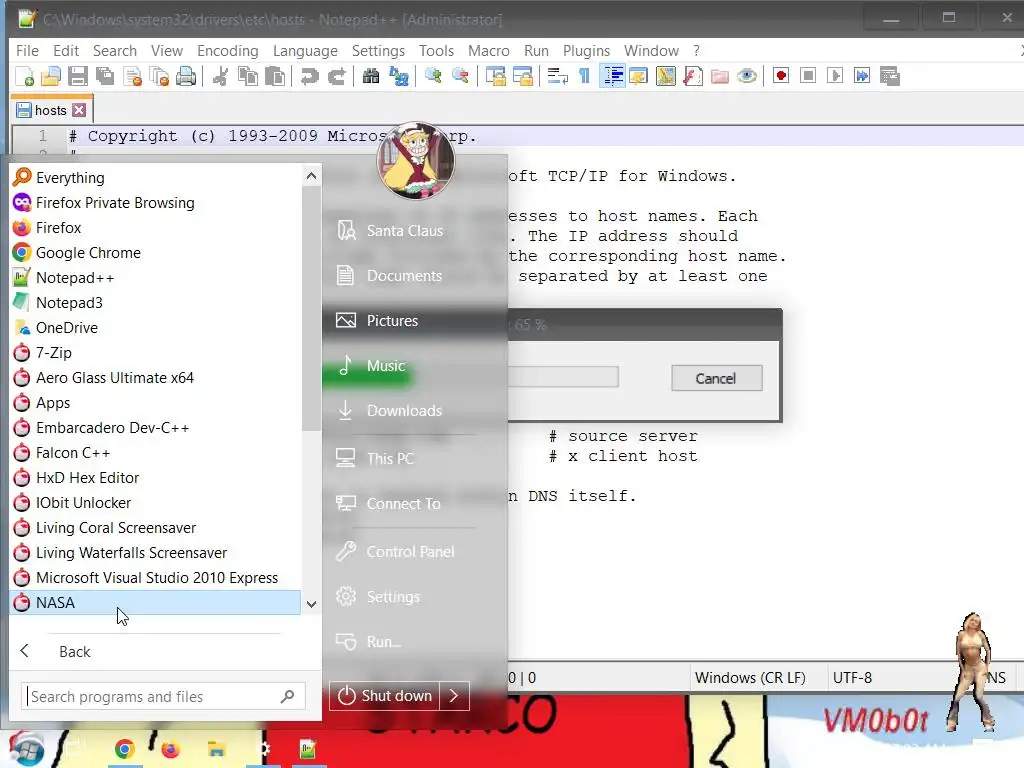Open the 7-Zip program folder
Screen dimensions: 1024x768
tap(155, 353)
